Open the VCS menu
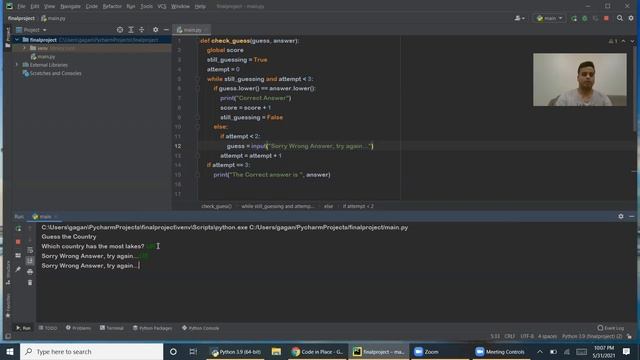The height and width of the screenshot is (360, 640). coord(162,7)
